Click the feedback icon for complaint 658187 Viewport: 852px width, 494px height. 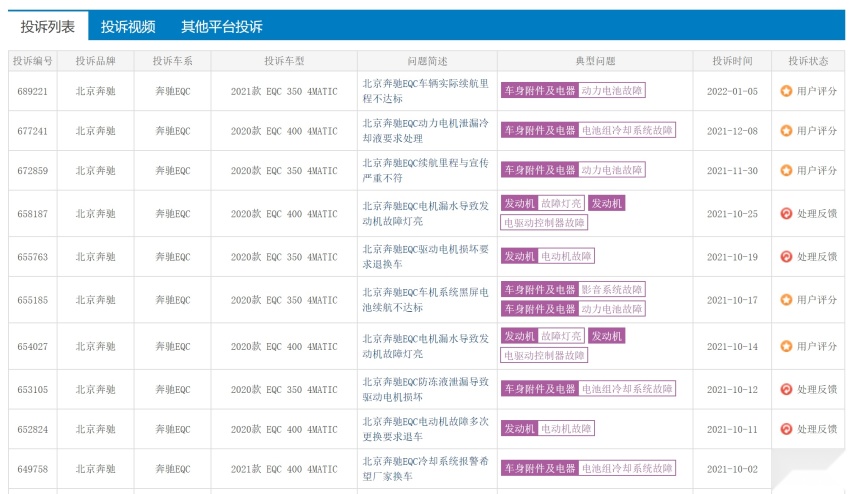click(x=786, y=214)
